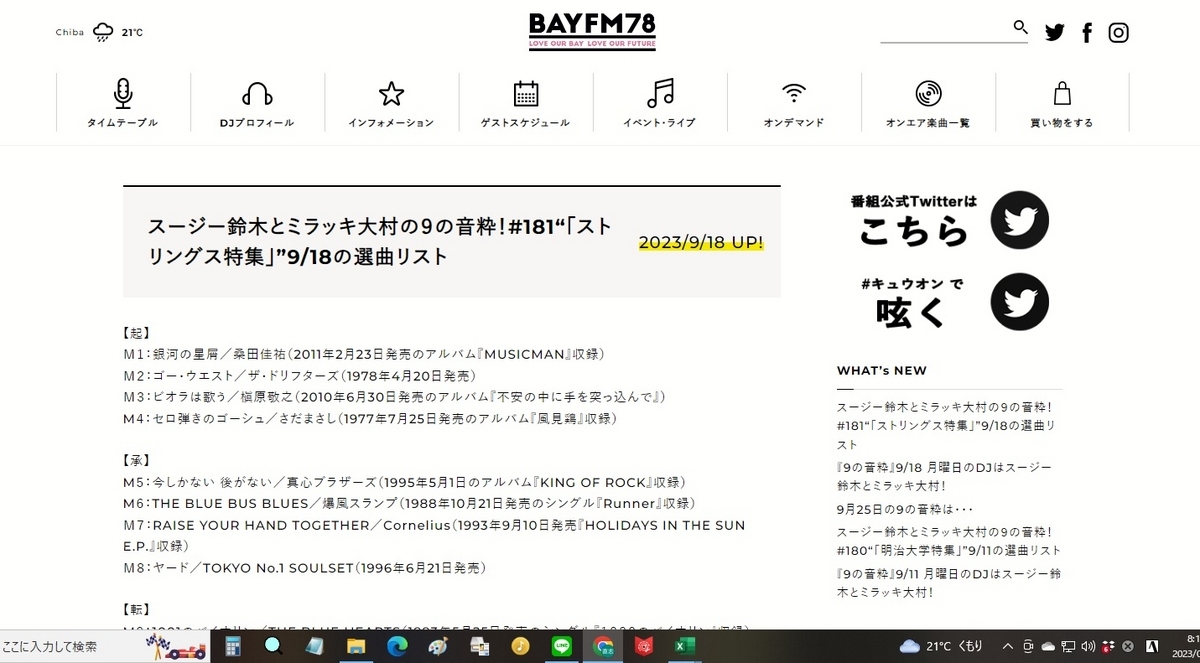Click the 【転】 section marker
1200x663 pixels.
(x=136, y=609)
